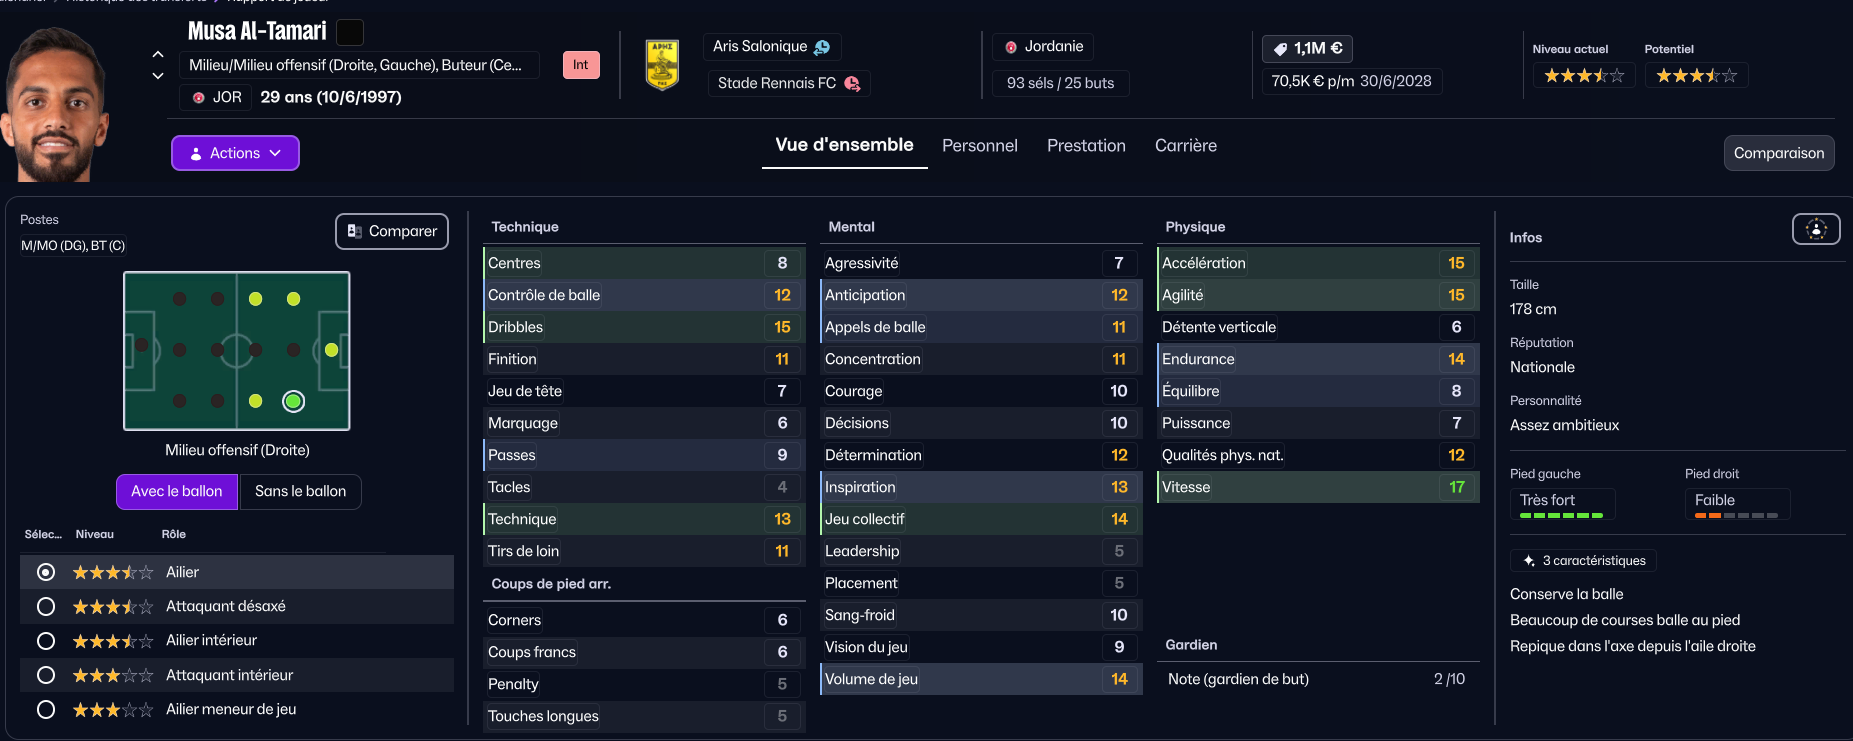This screenshot has width=1853, height=741.
Task: Click the black square beside the player name
Action: coord(350,32)
